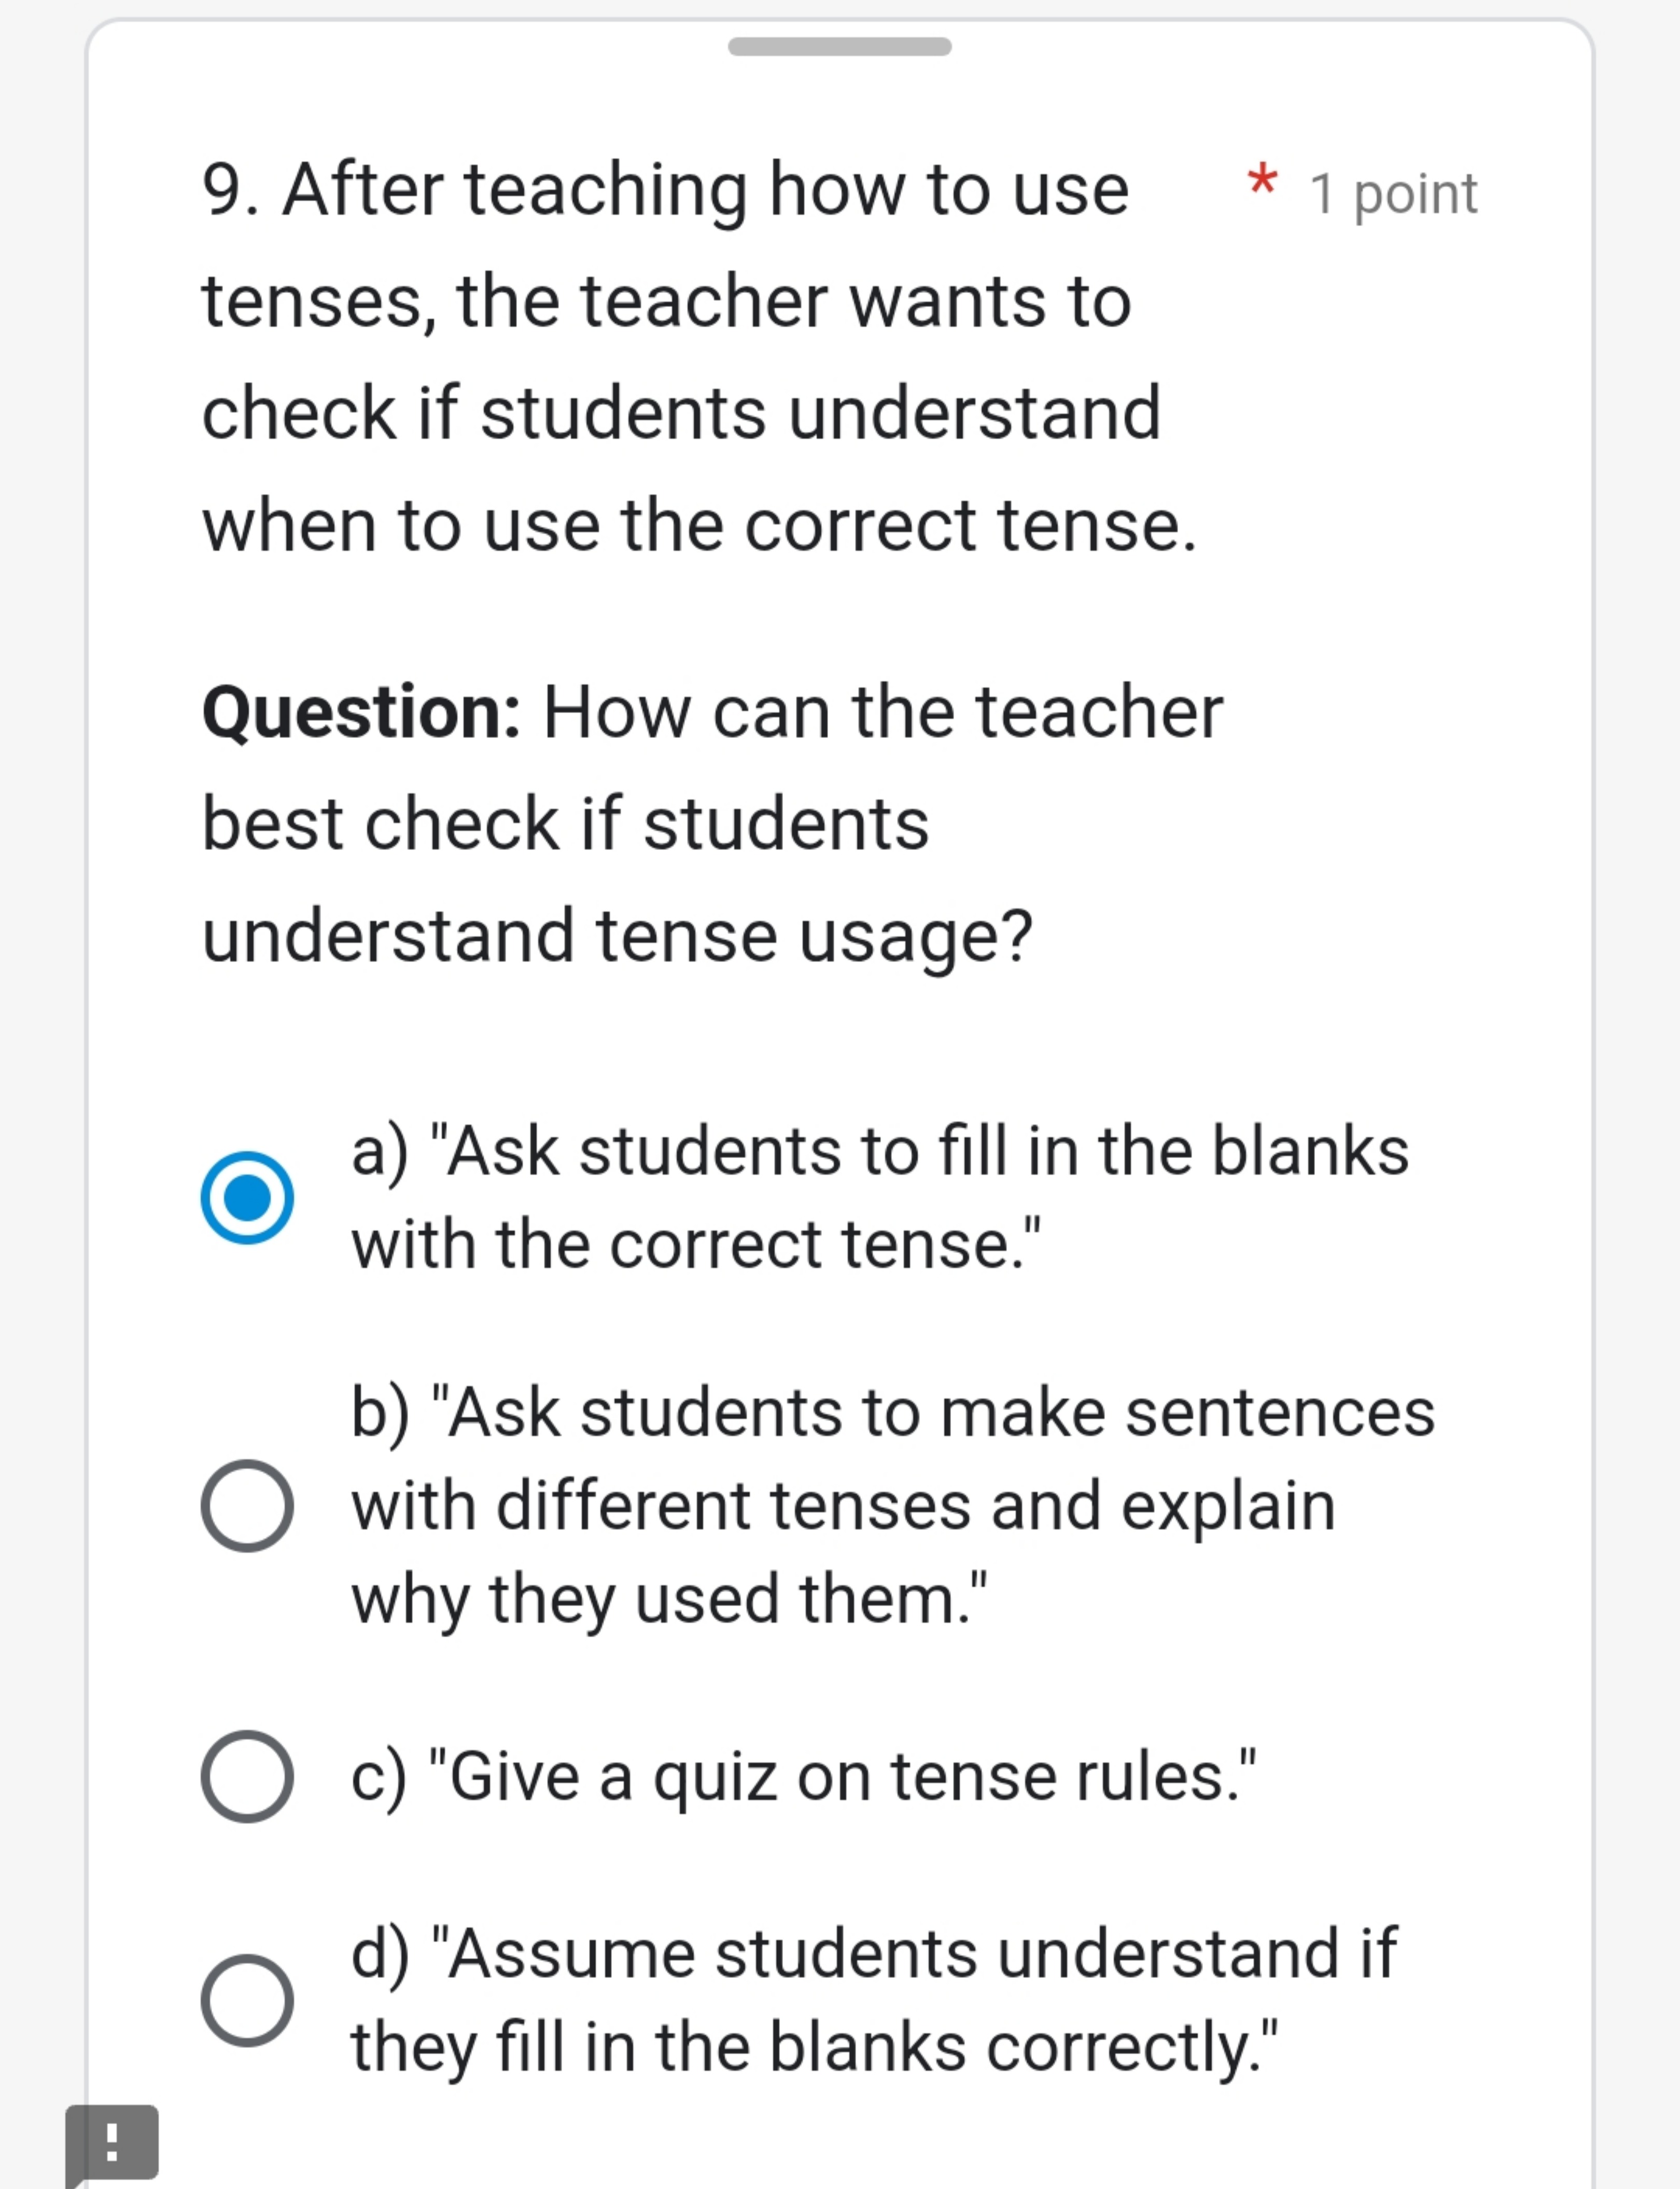Choose option d radio button

click(x=247, y=2000)
